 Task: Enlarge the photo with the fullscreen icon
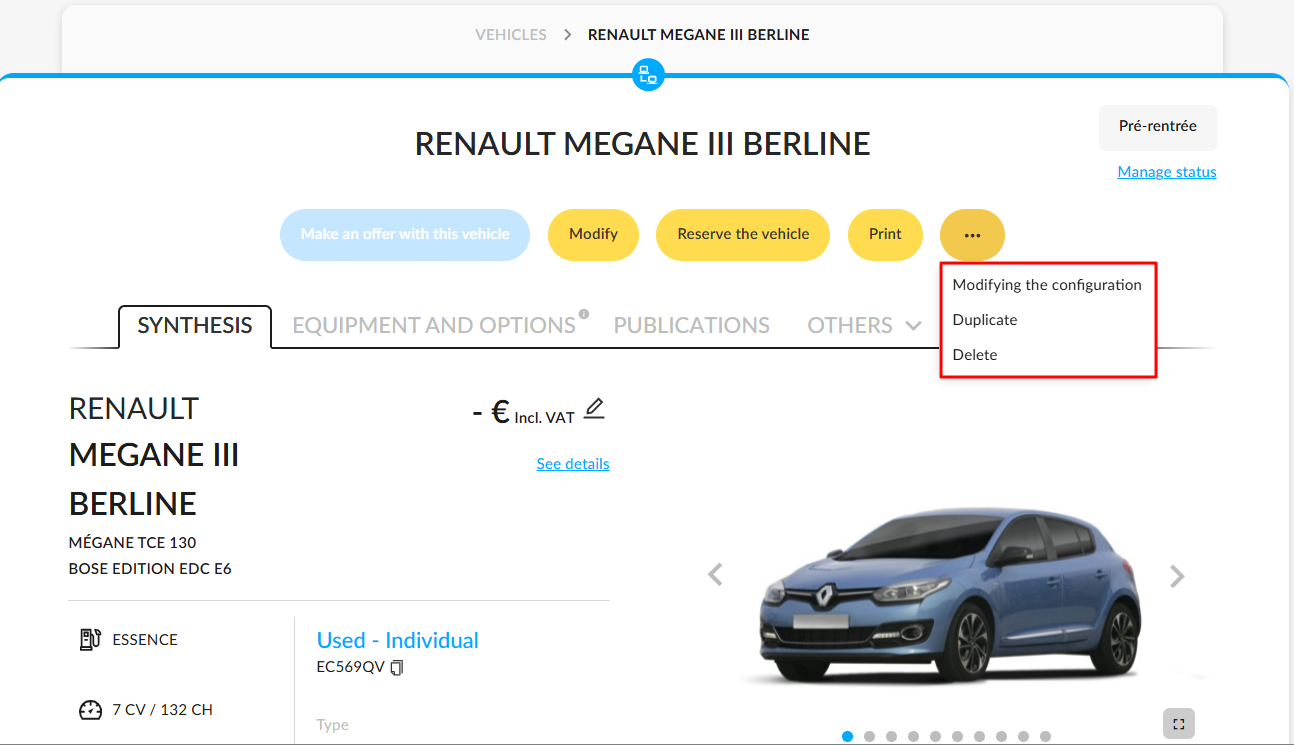click(1178, 723)
